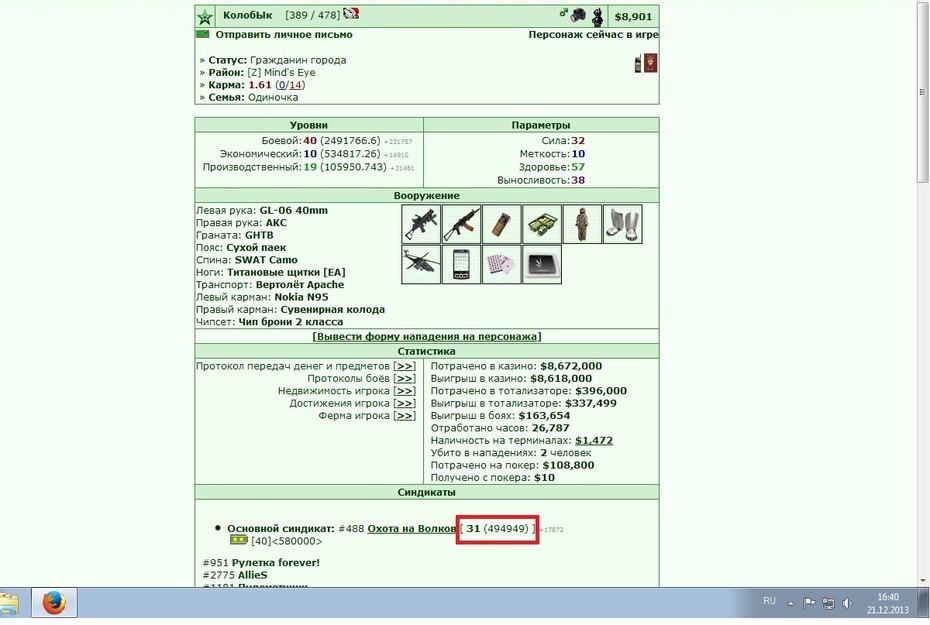Click the Здоровье value 57

pos(578,167)
